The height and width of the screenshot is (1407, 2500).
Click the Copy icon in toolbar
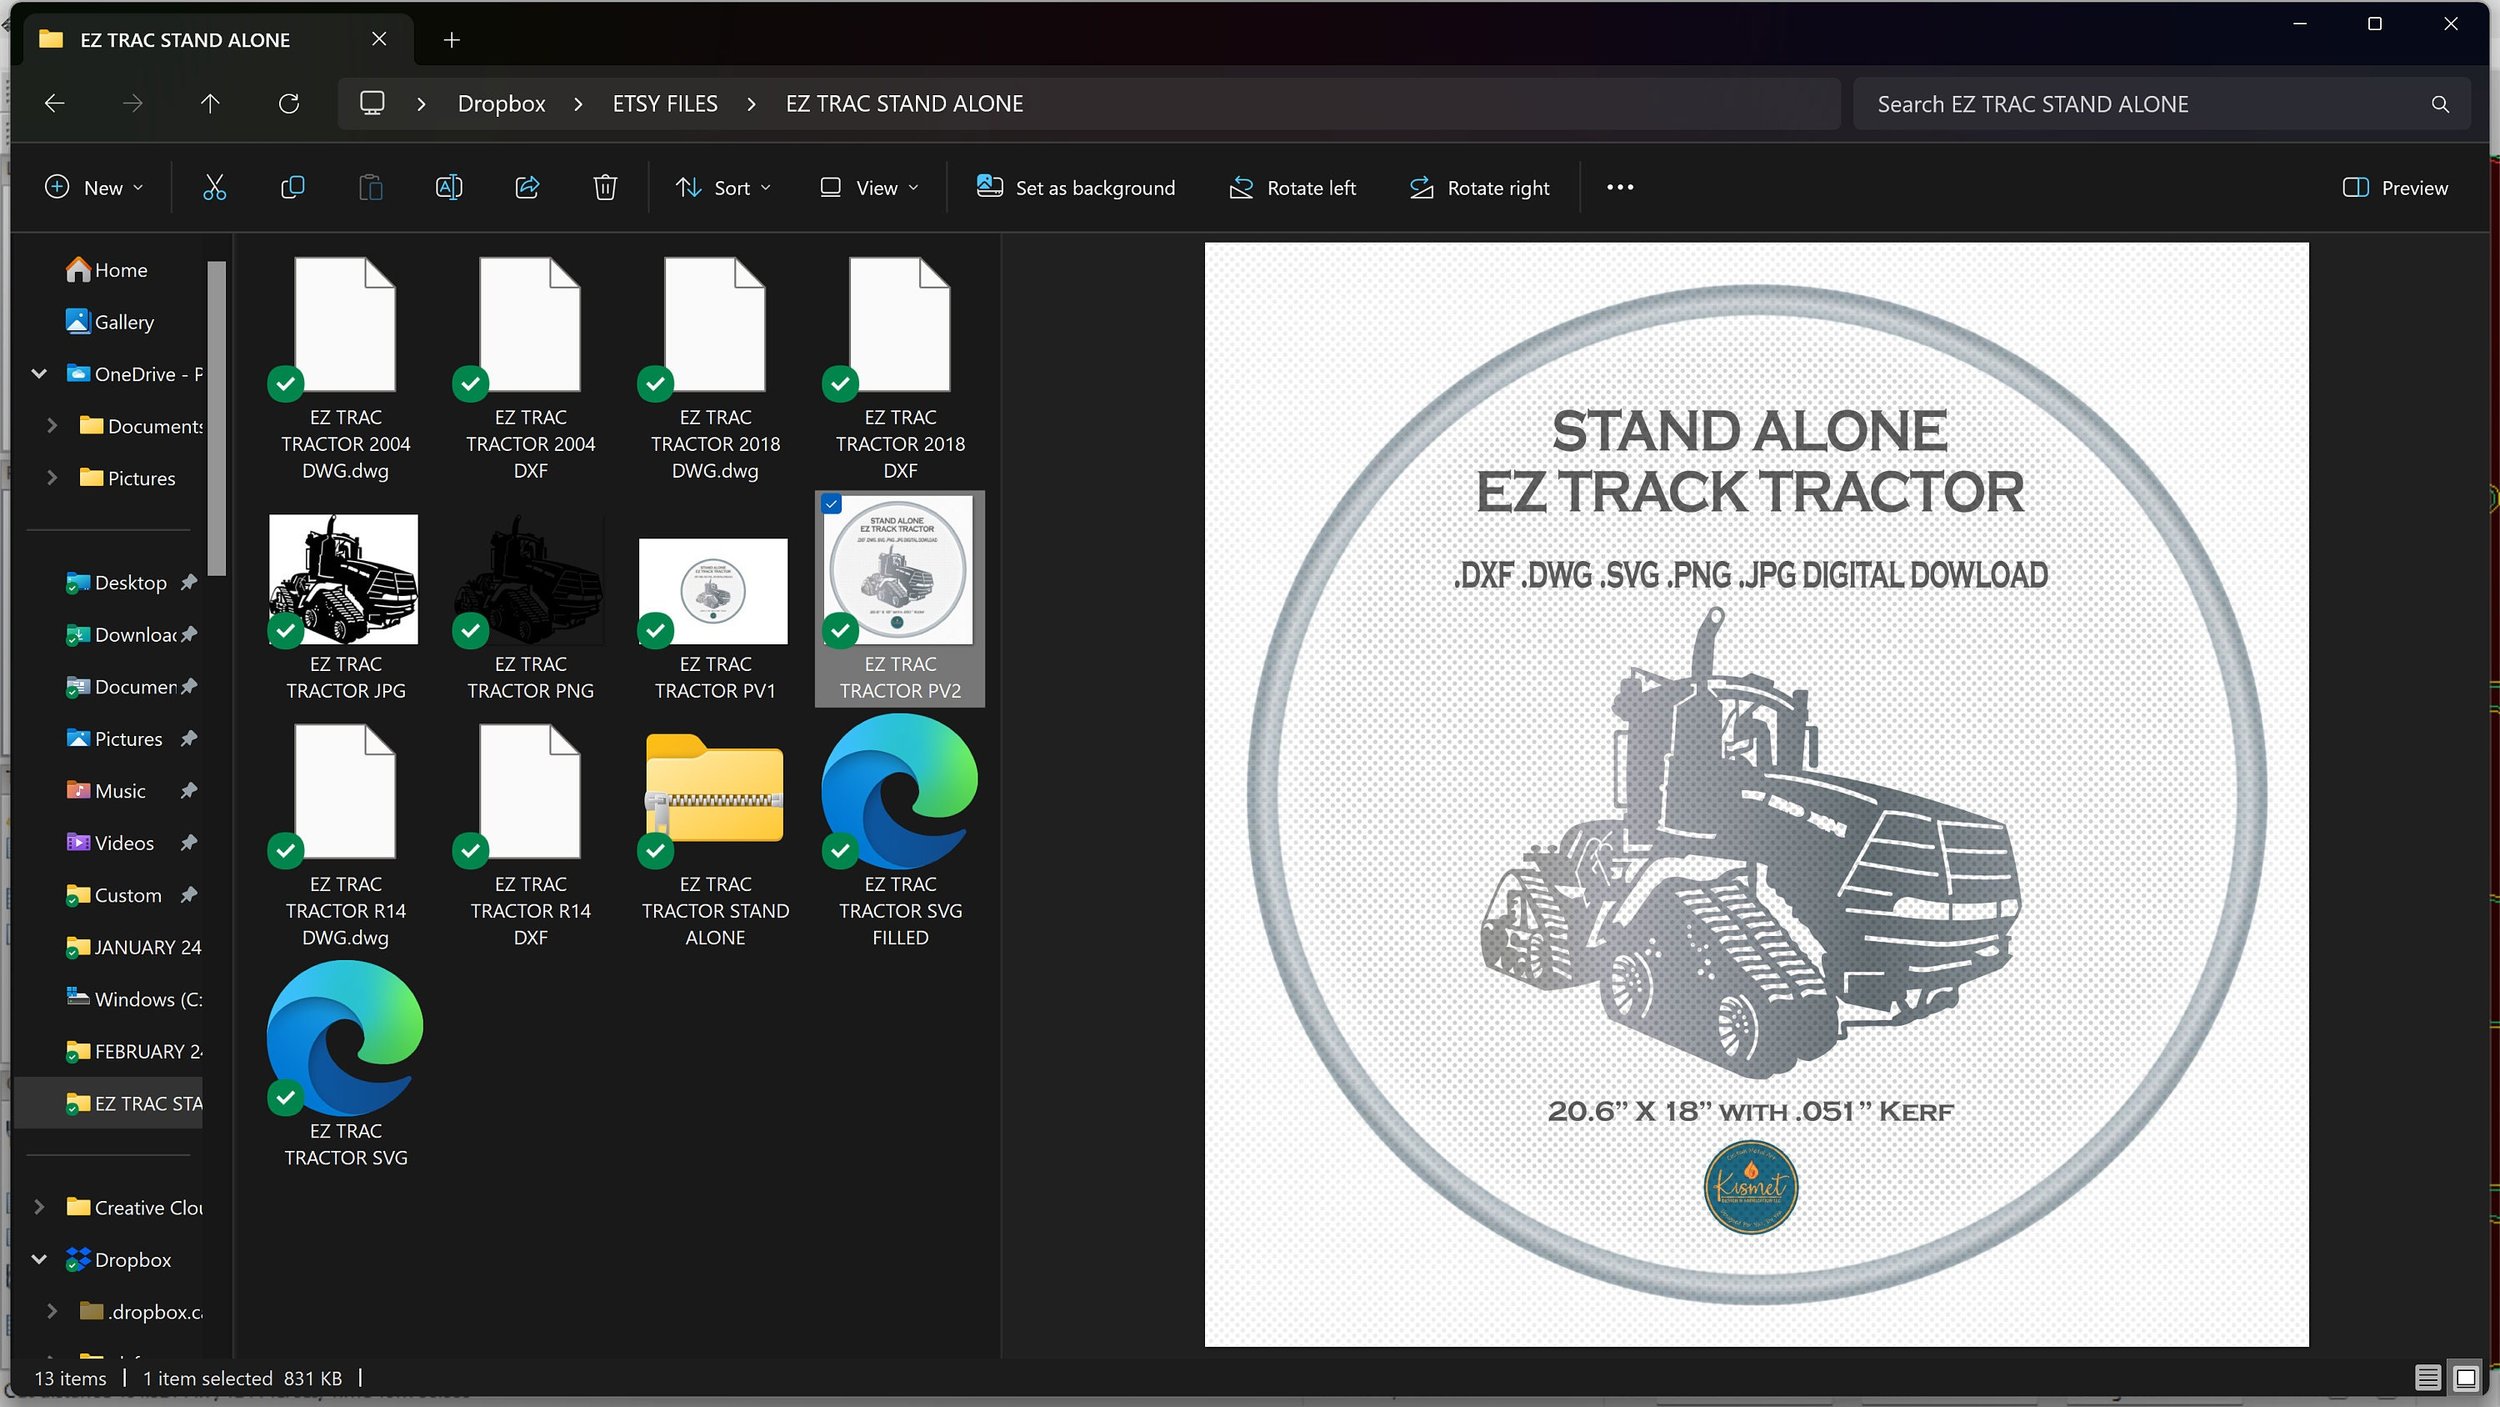[x=292, y=187]
